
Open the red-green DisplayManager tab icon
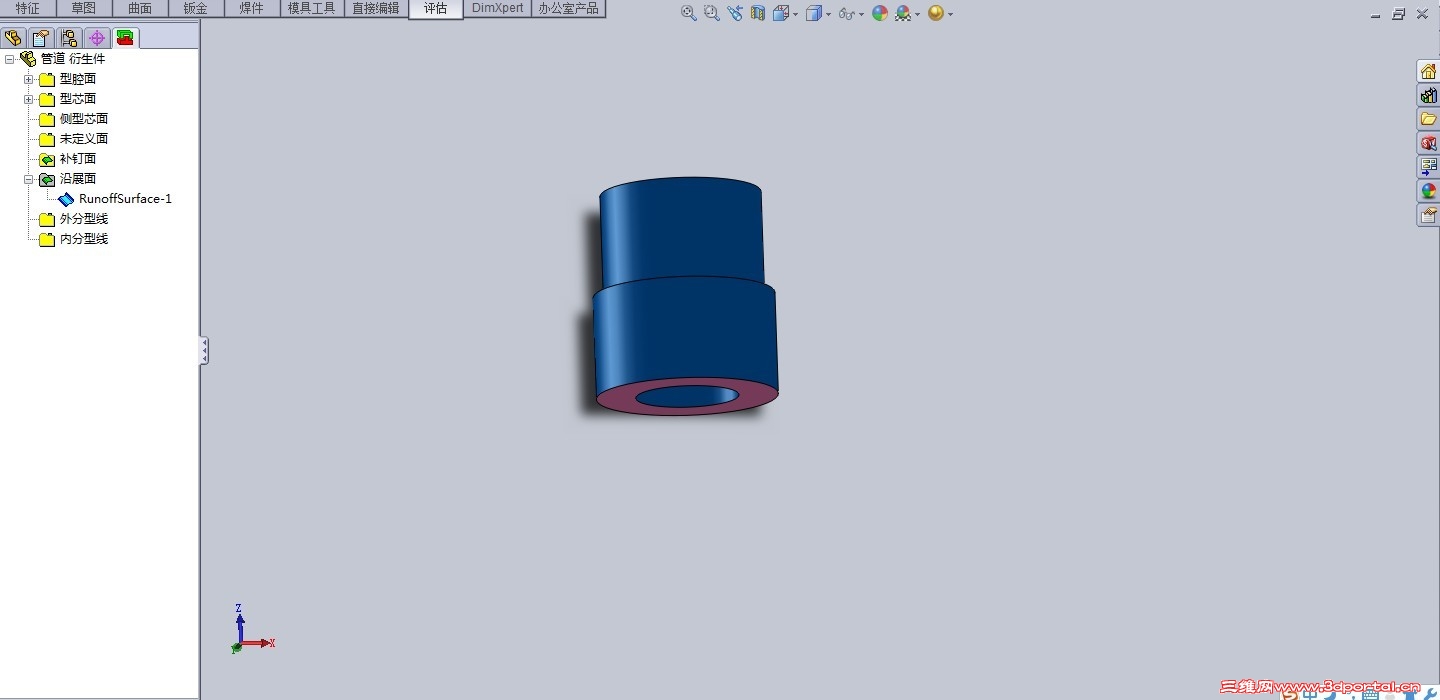click(x=125, y=38)
